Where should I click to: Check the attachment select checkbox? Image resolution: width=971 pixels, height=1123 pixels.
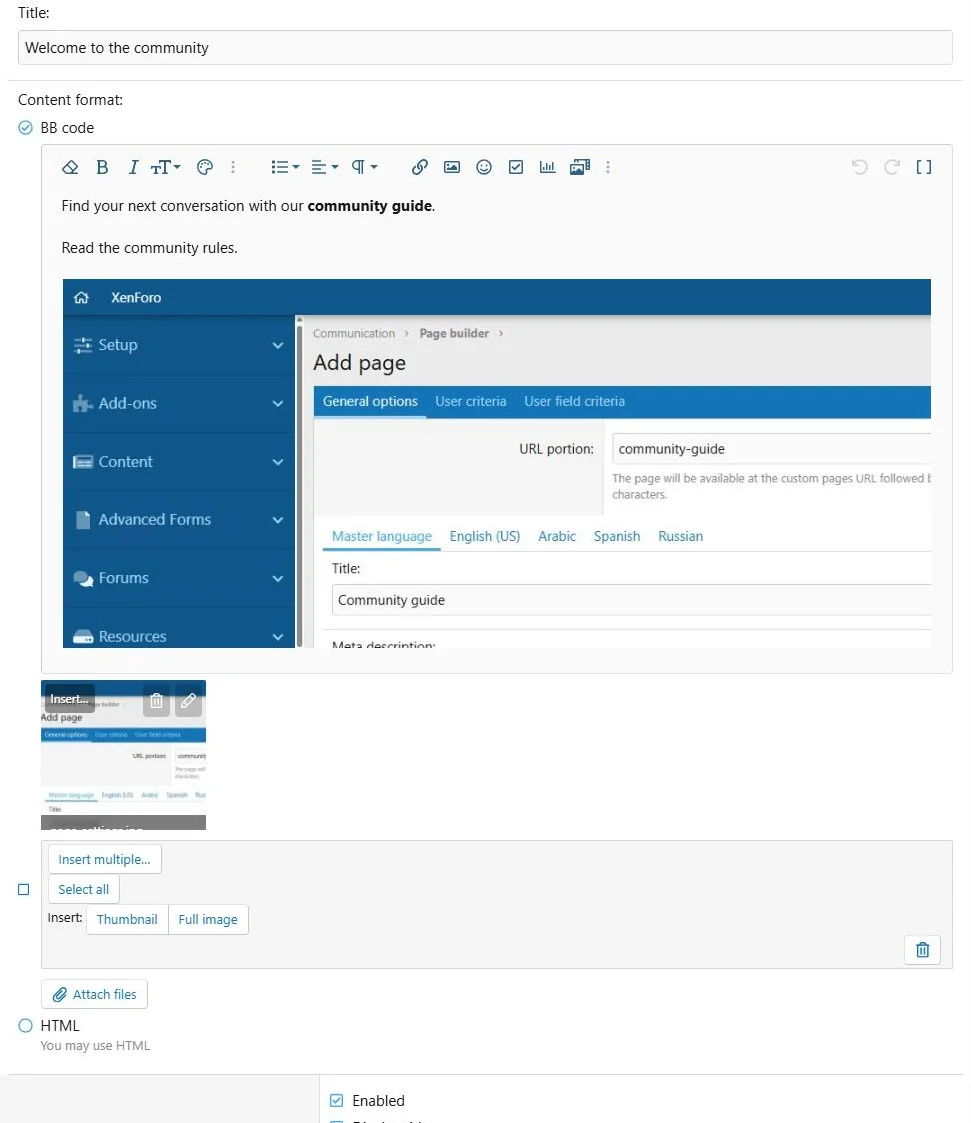(x=24, y=890)
